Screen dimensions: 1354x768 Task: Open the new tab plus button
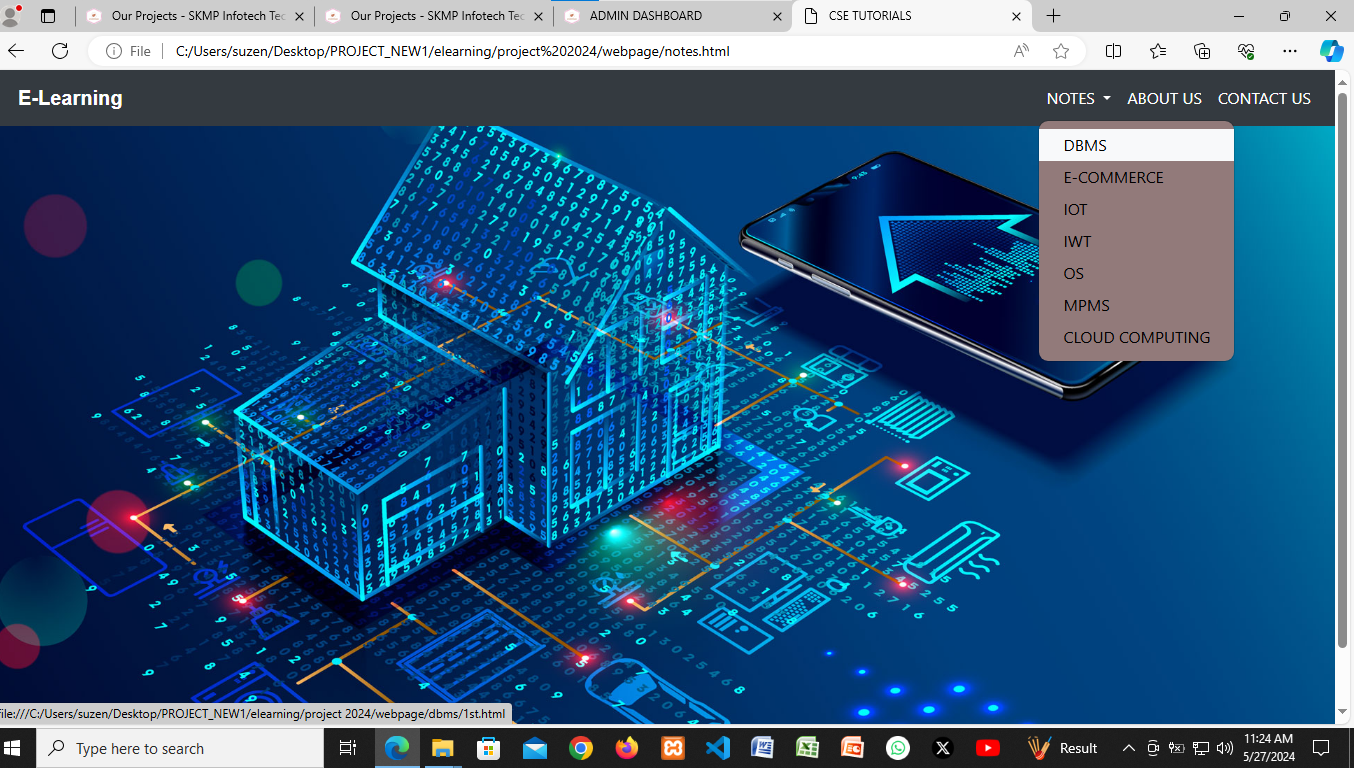(1053, 16)
